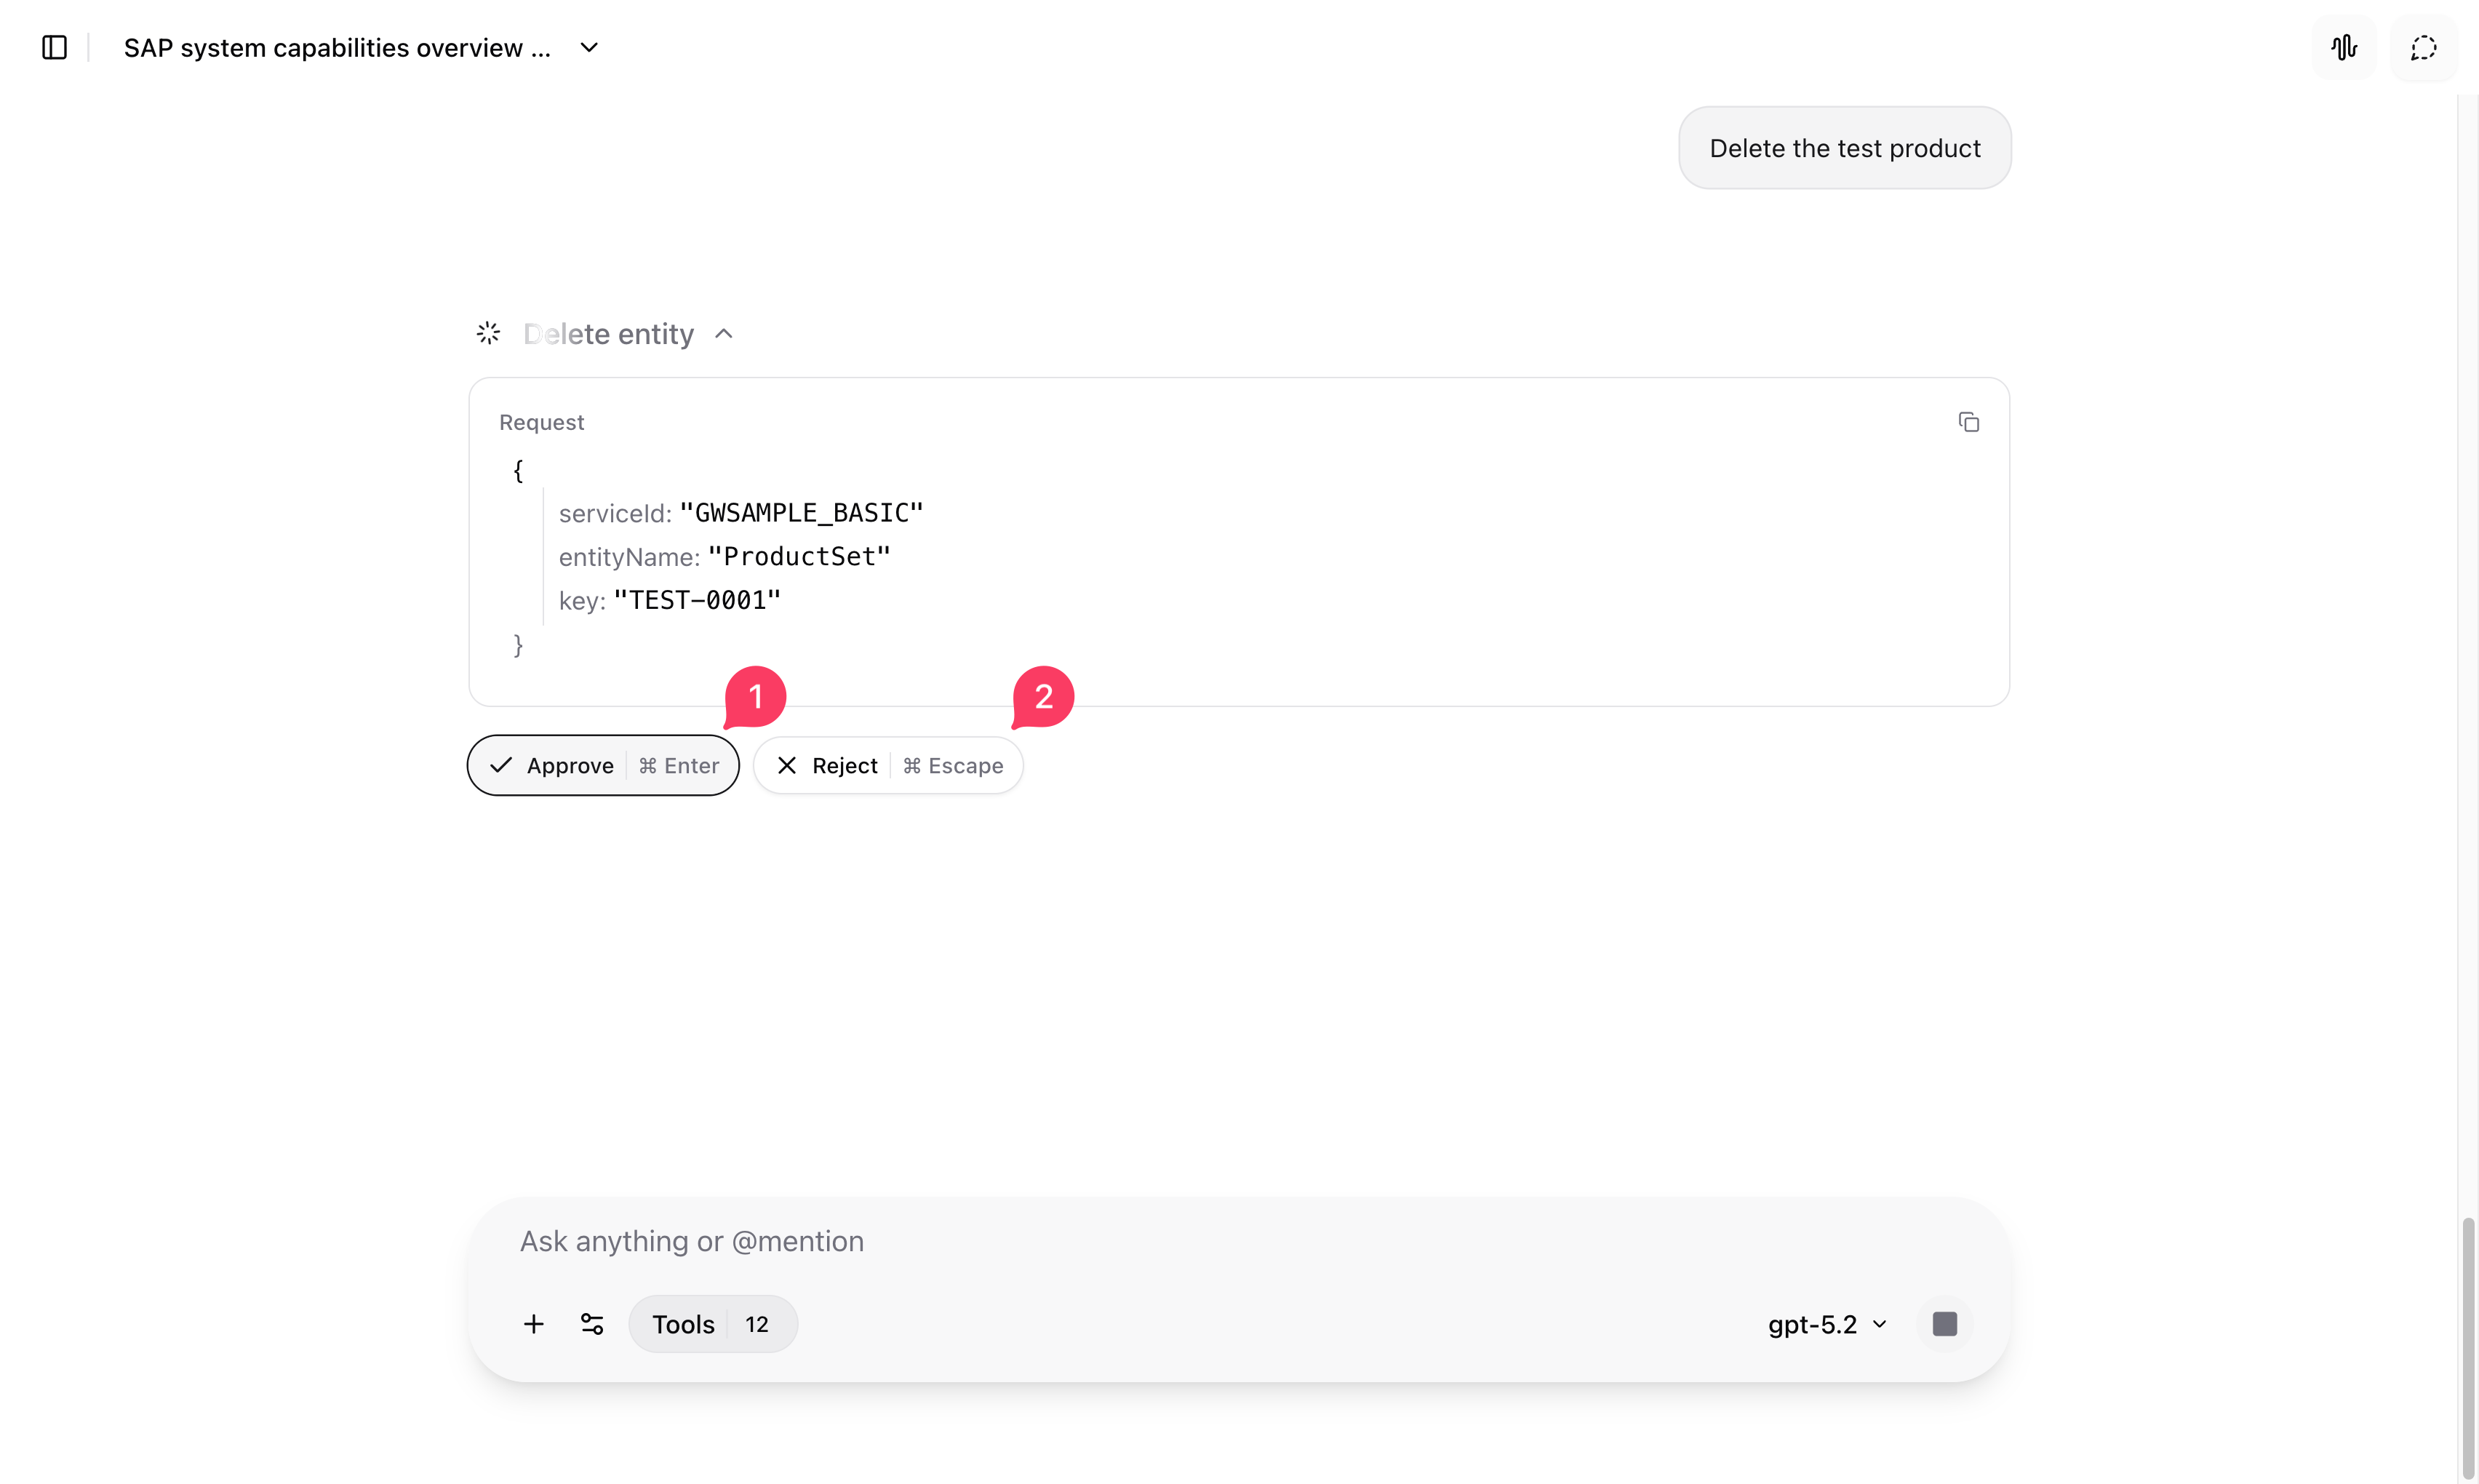Screen dimensions: 2479x1484
Task: Click the Delete the test product message
Action: 1844,148
